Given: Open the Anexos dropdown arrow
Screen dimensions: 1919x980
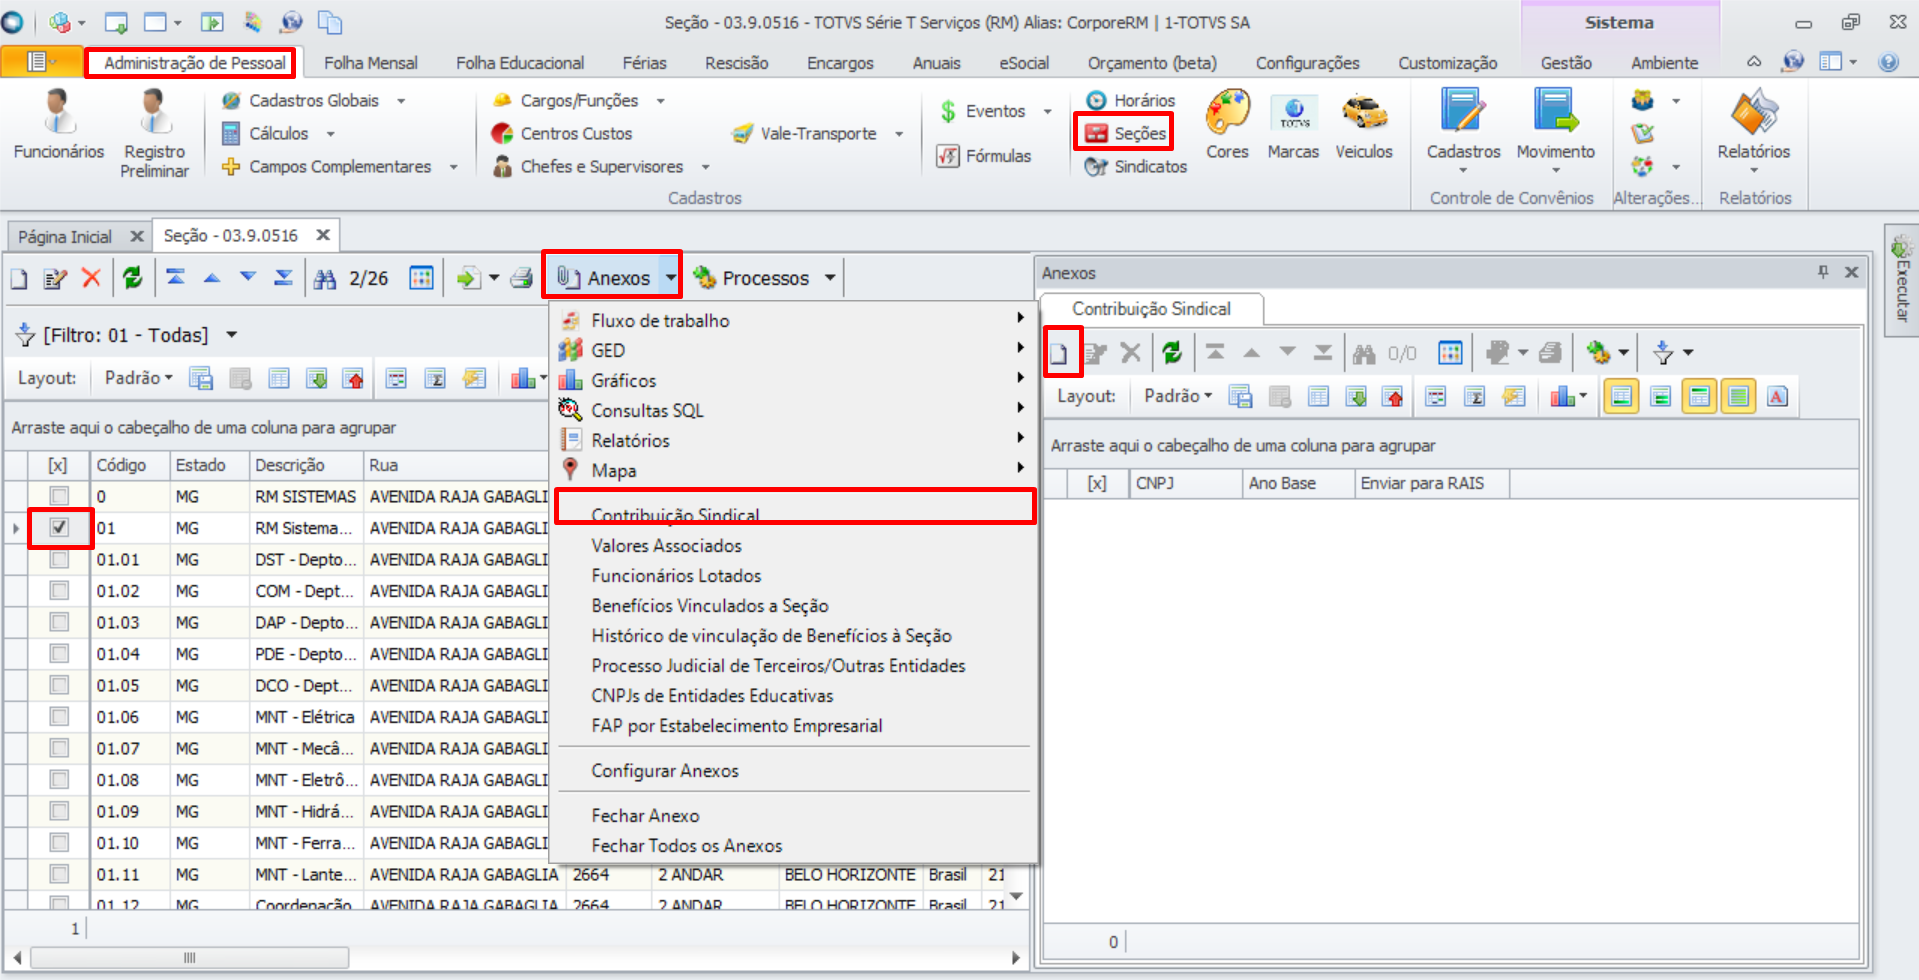Looking at the screenshot, I should click(670, 278).
